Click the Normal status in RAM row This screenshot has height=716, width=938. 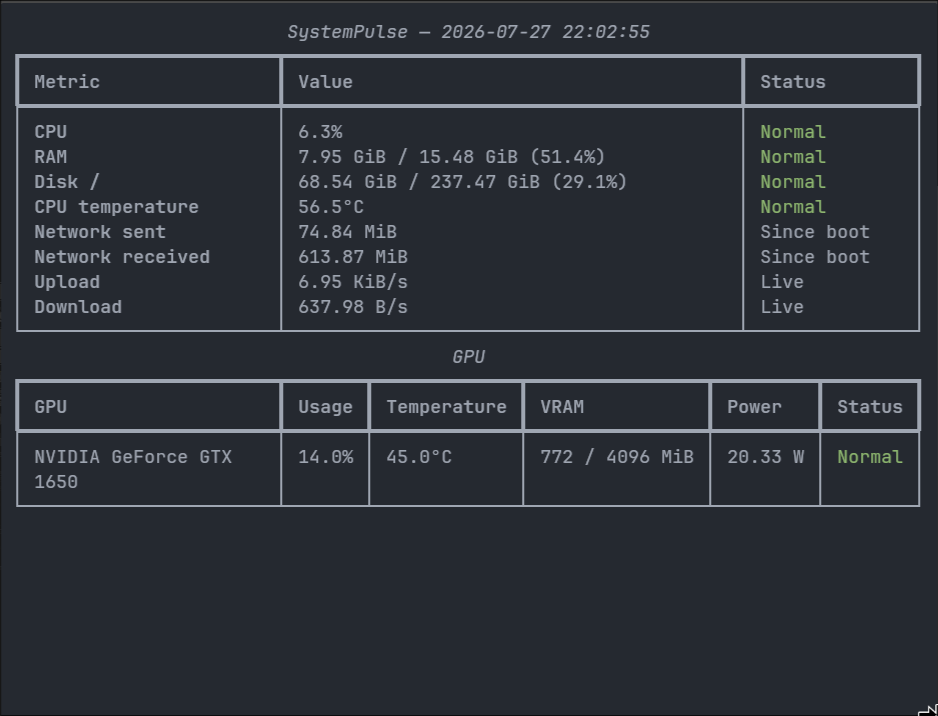coord(793,157)
